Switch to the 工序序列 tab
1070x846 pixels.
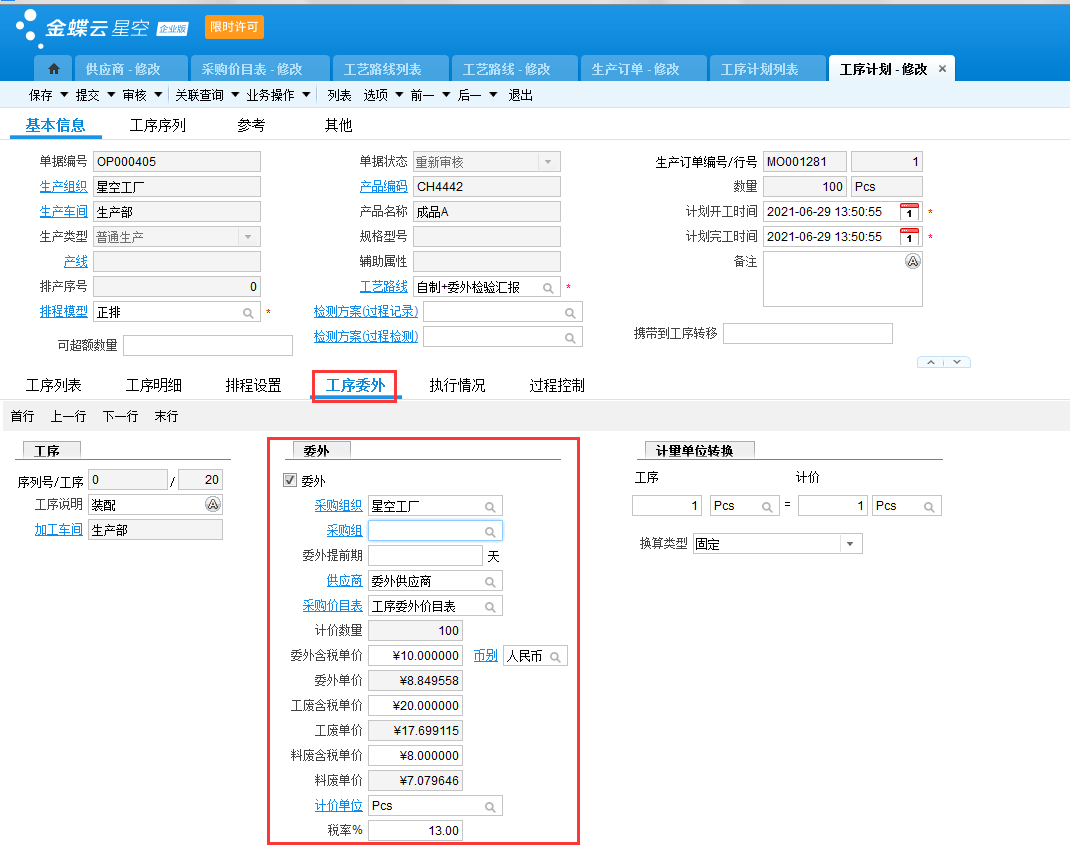coord(158,126)
